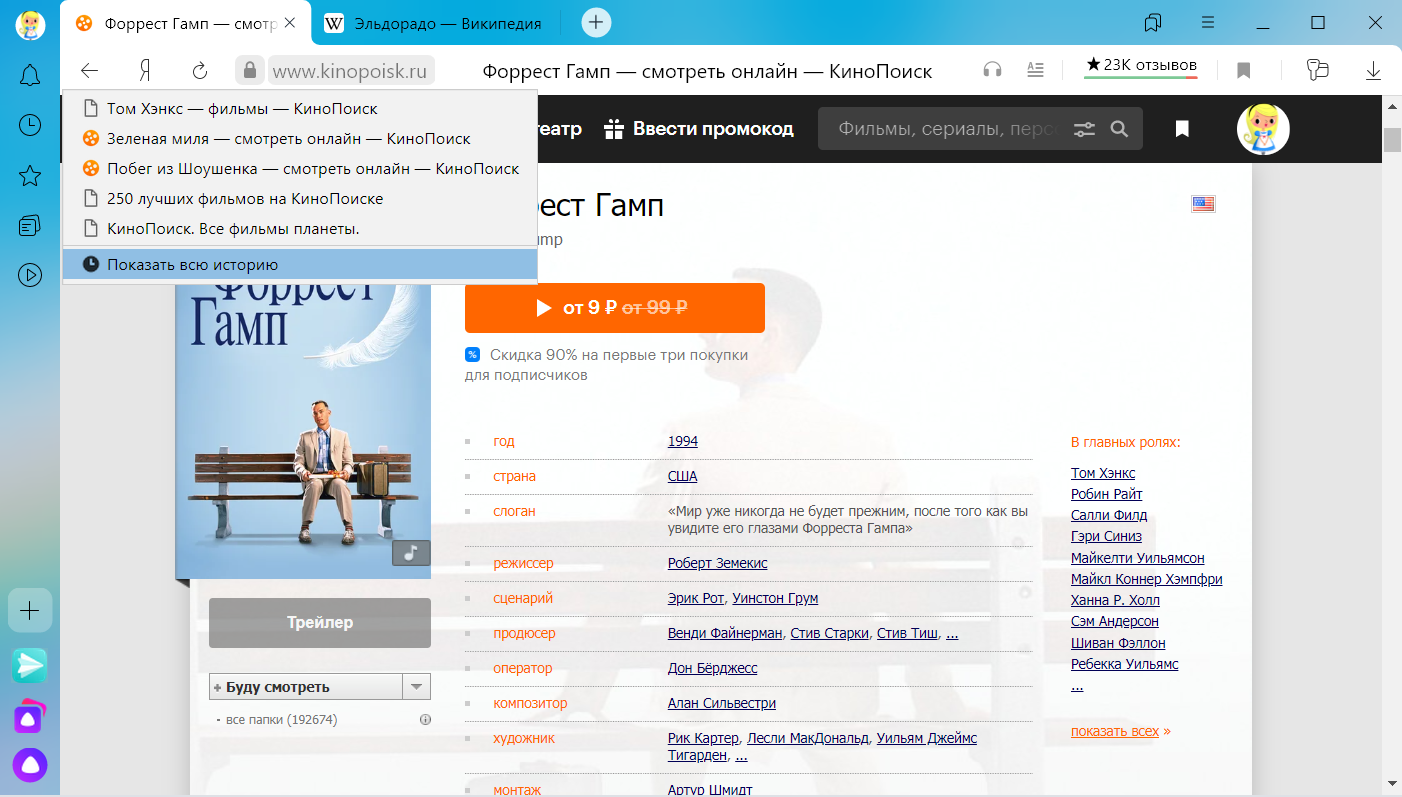Screen dimensions: 1402x797
Task: Open a new tab with plus
Action: [x=596, y=22]
